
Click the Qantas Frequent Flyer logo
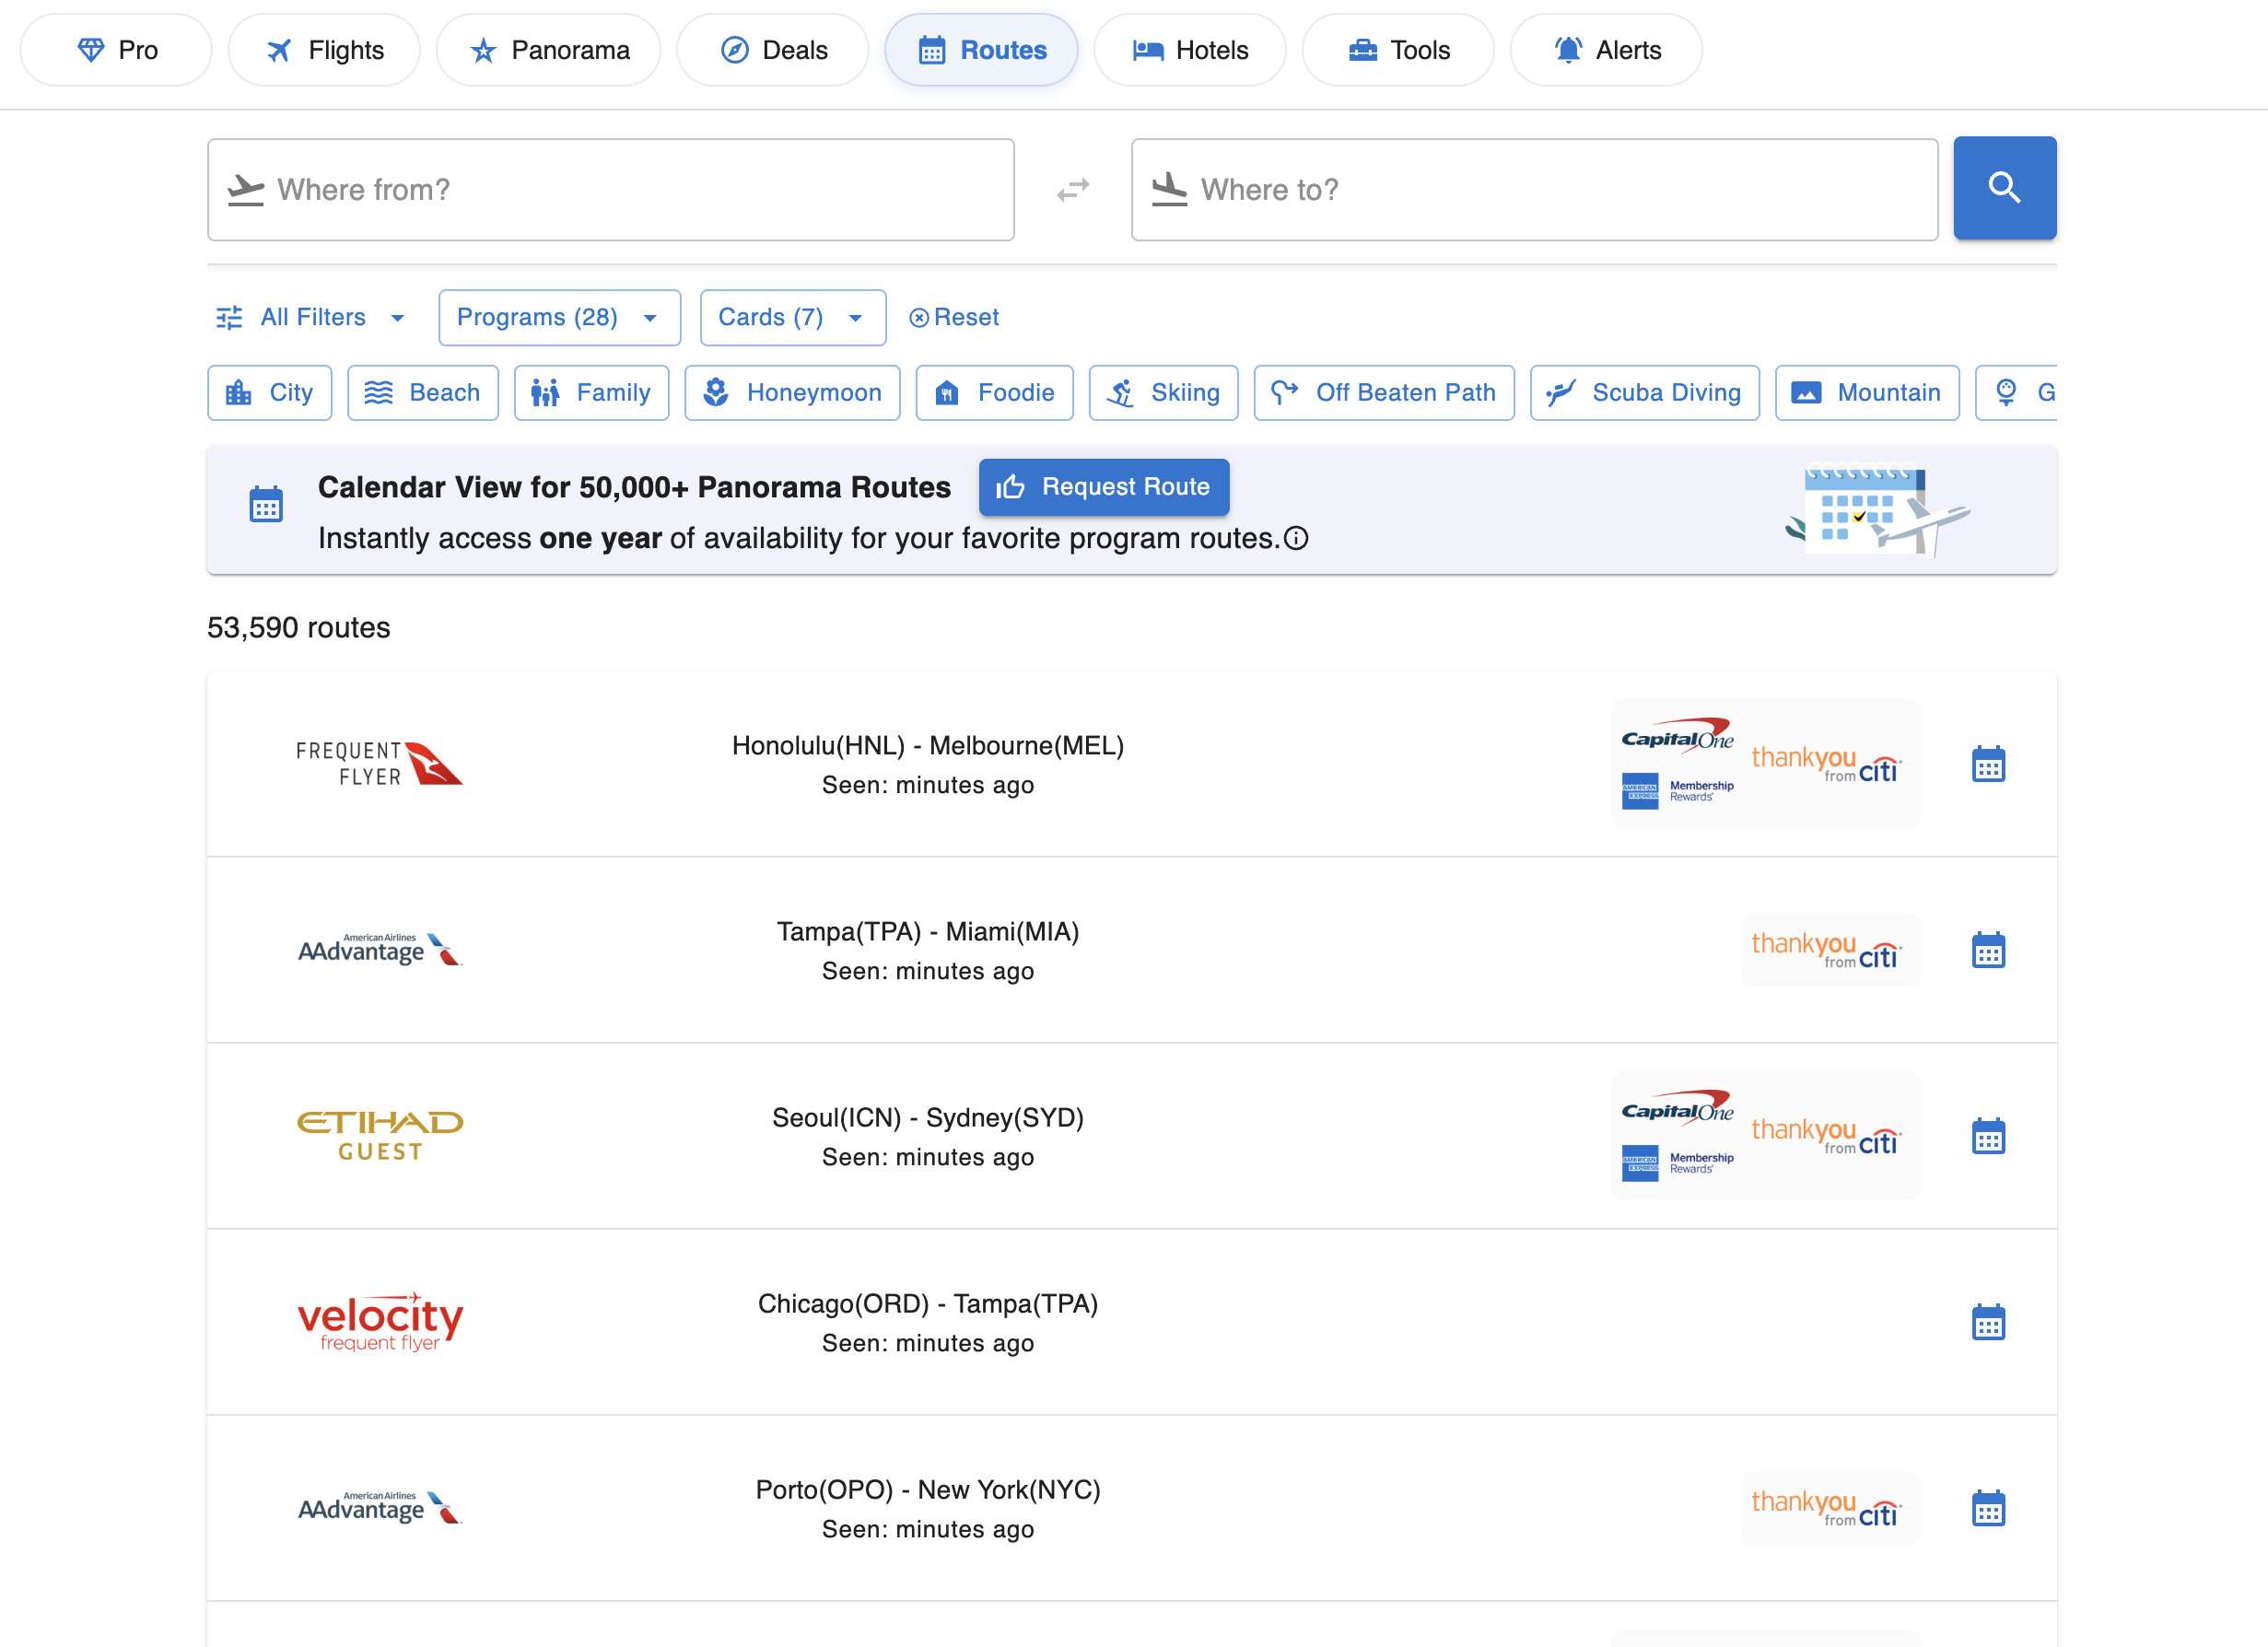(379, 764)
